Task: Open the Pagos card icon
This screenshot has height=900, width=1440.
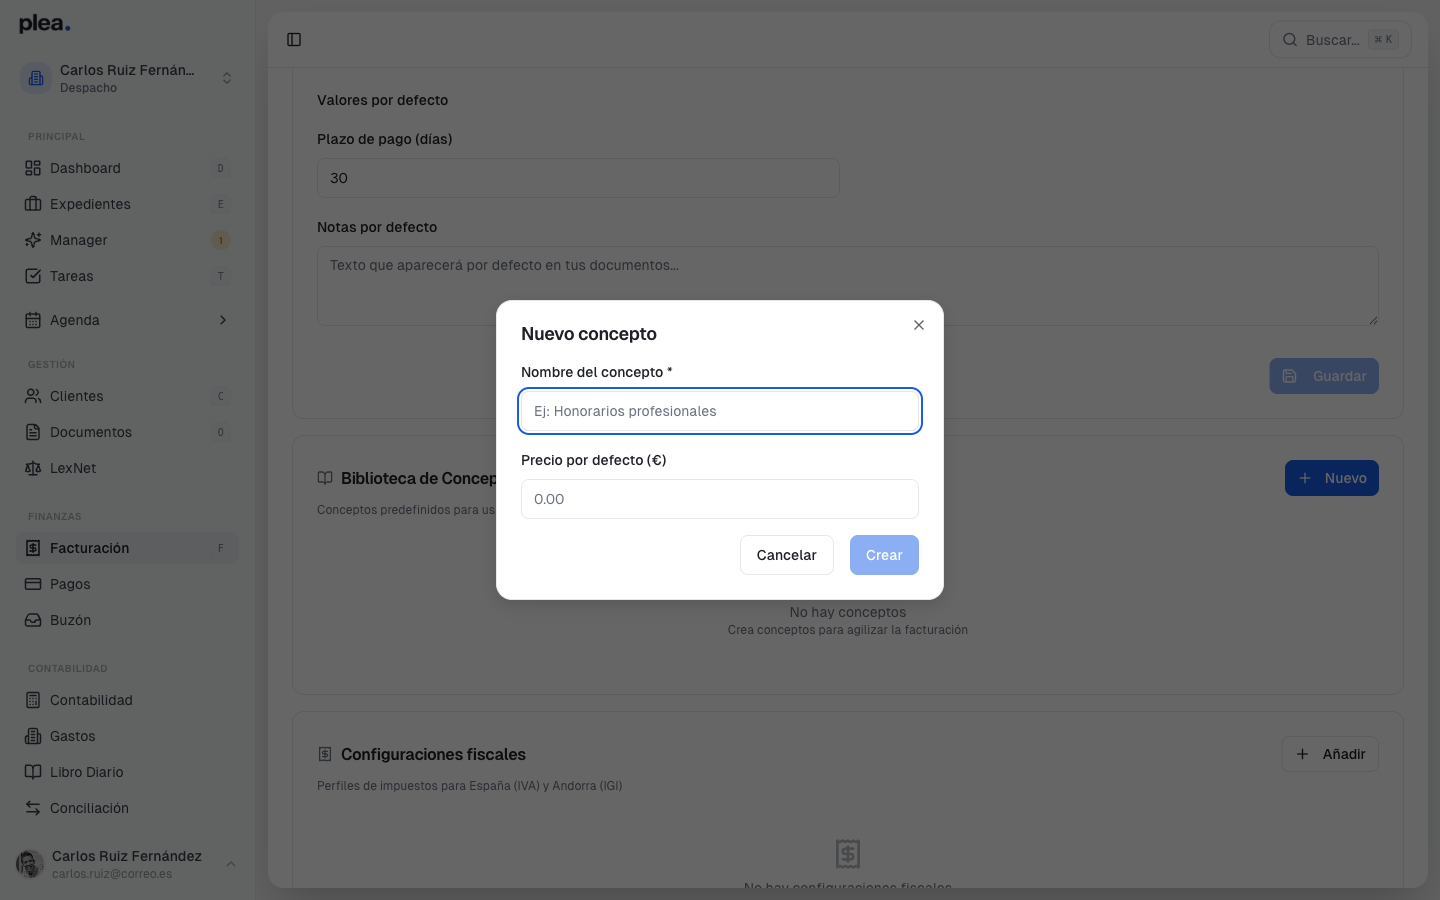Action: pos(33,584)
